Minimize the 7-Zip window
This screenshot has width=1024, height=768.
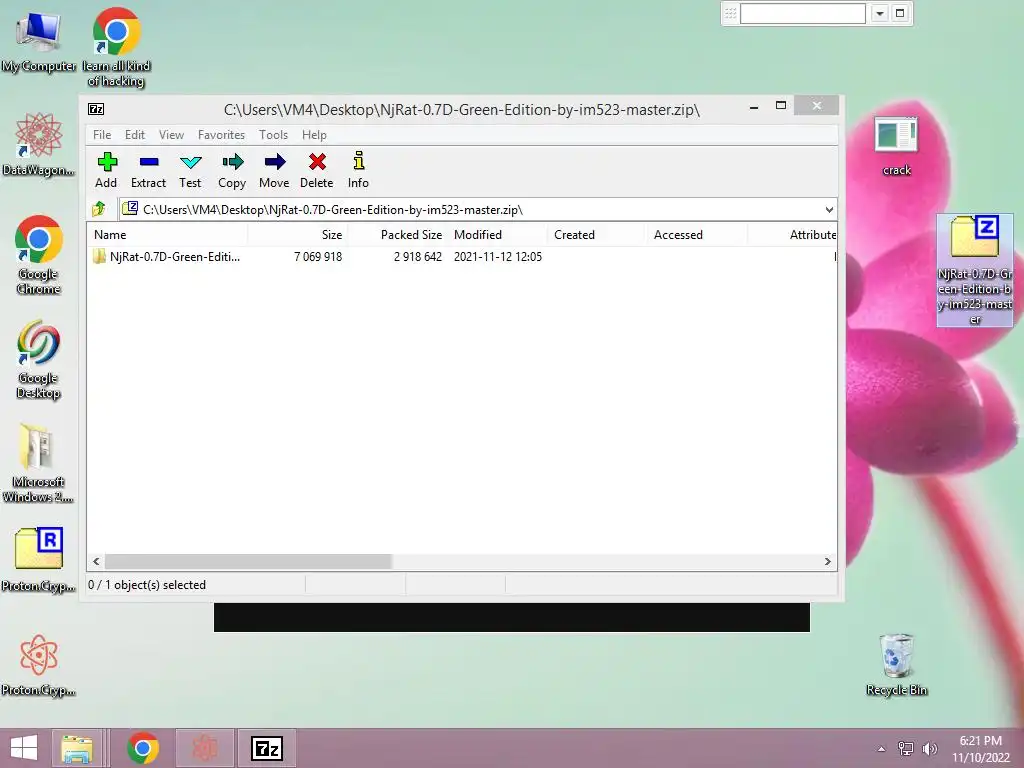pos(754,106)
